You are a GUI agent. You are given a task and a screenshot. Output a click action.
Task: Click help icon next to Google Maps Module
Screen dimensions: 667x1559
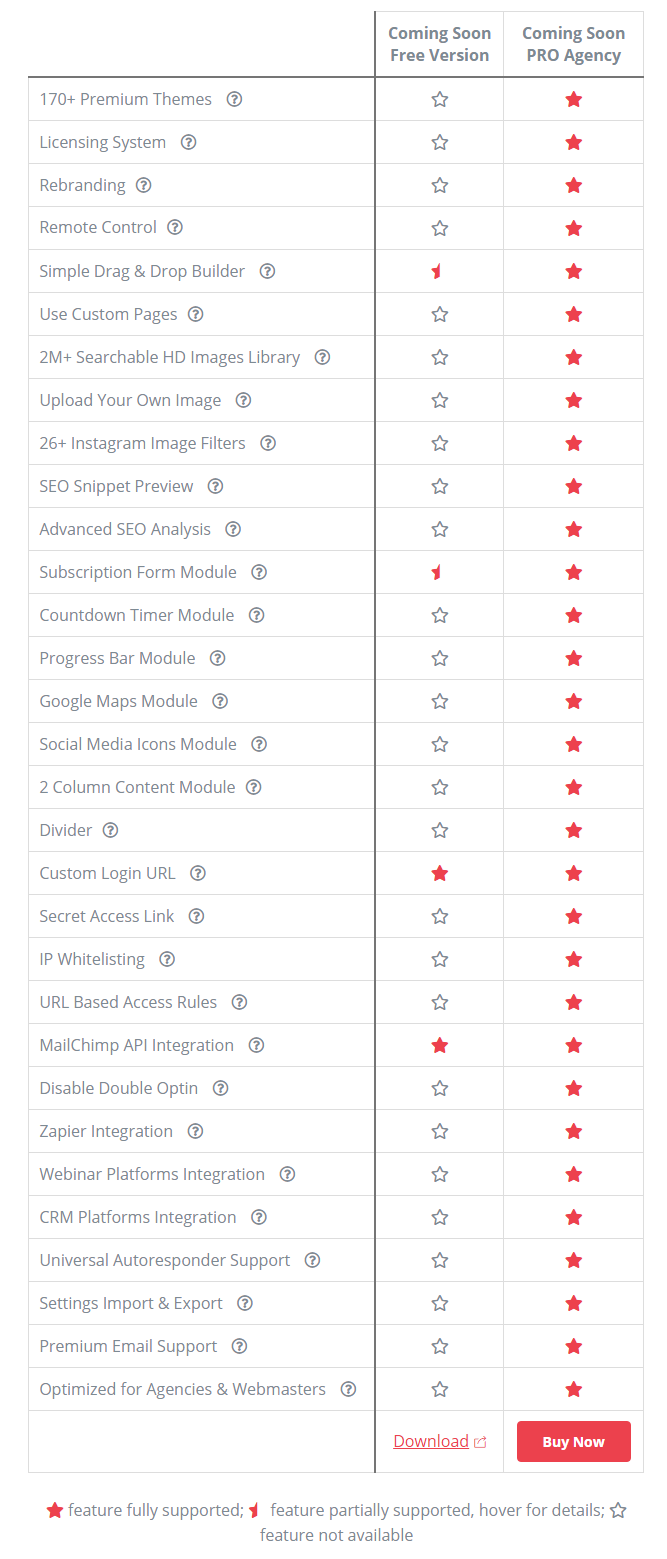point(220,701)
